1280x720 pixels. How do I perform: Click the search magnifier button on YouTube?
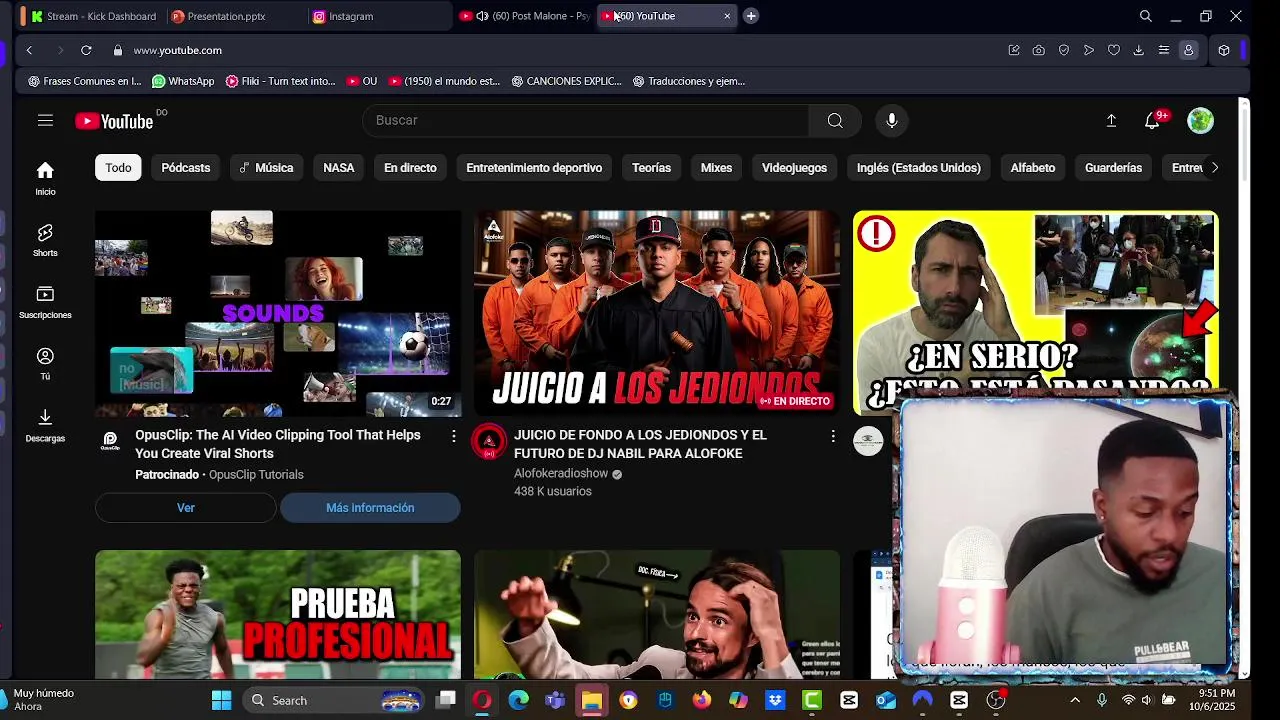click(x=835, y=120)
